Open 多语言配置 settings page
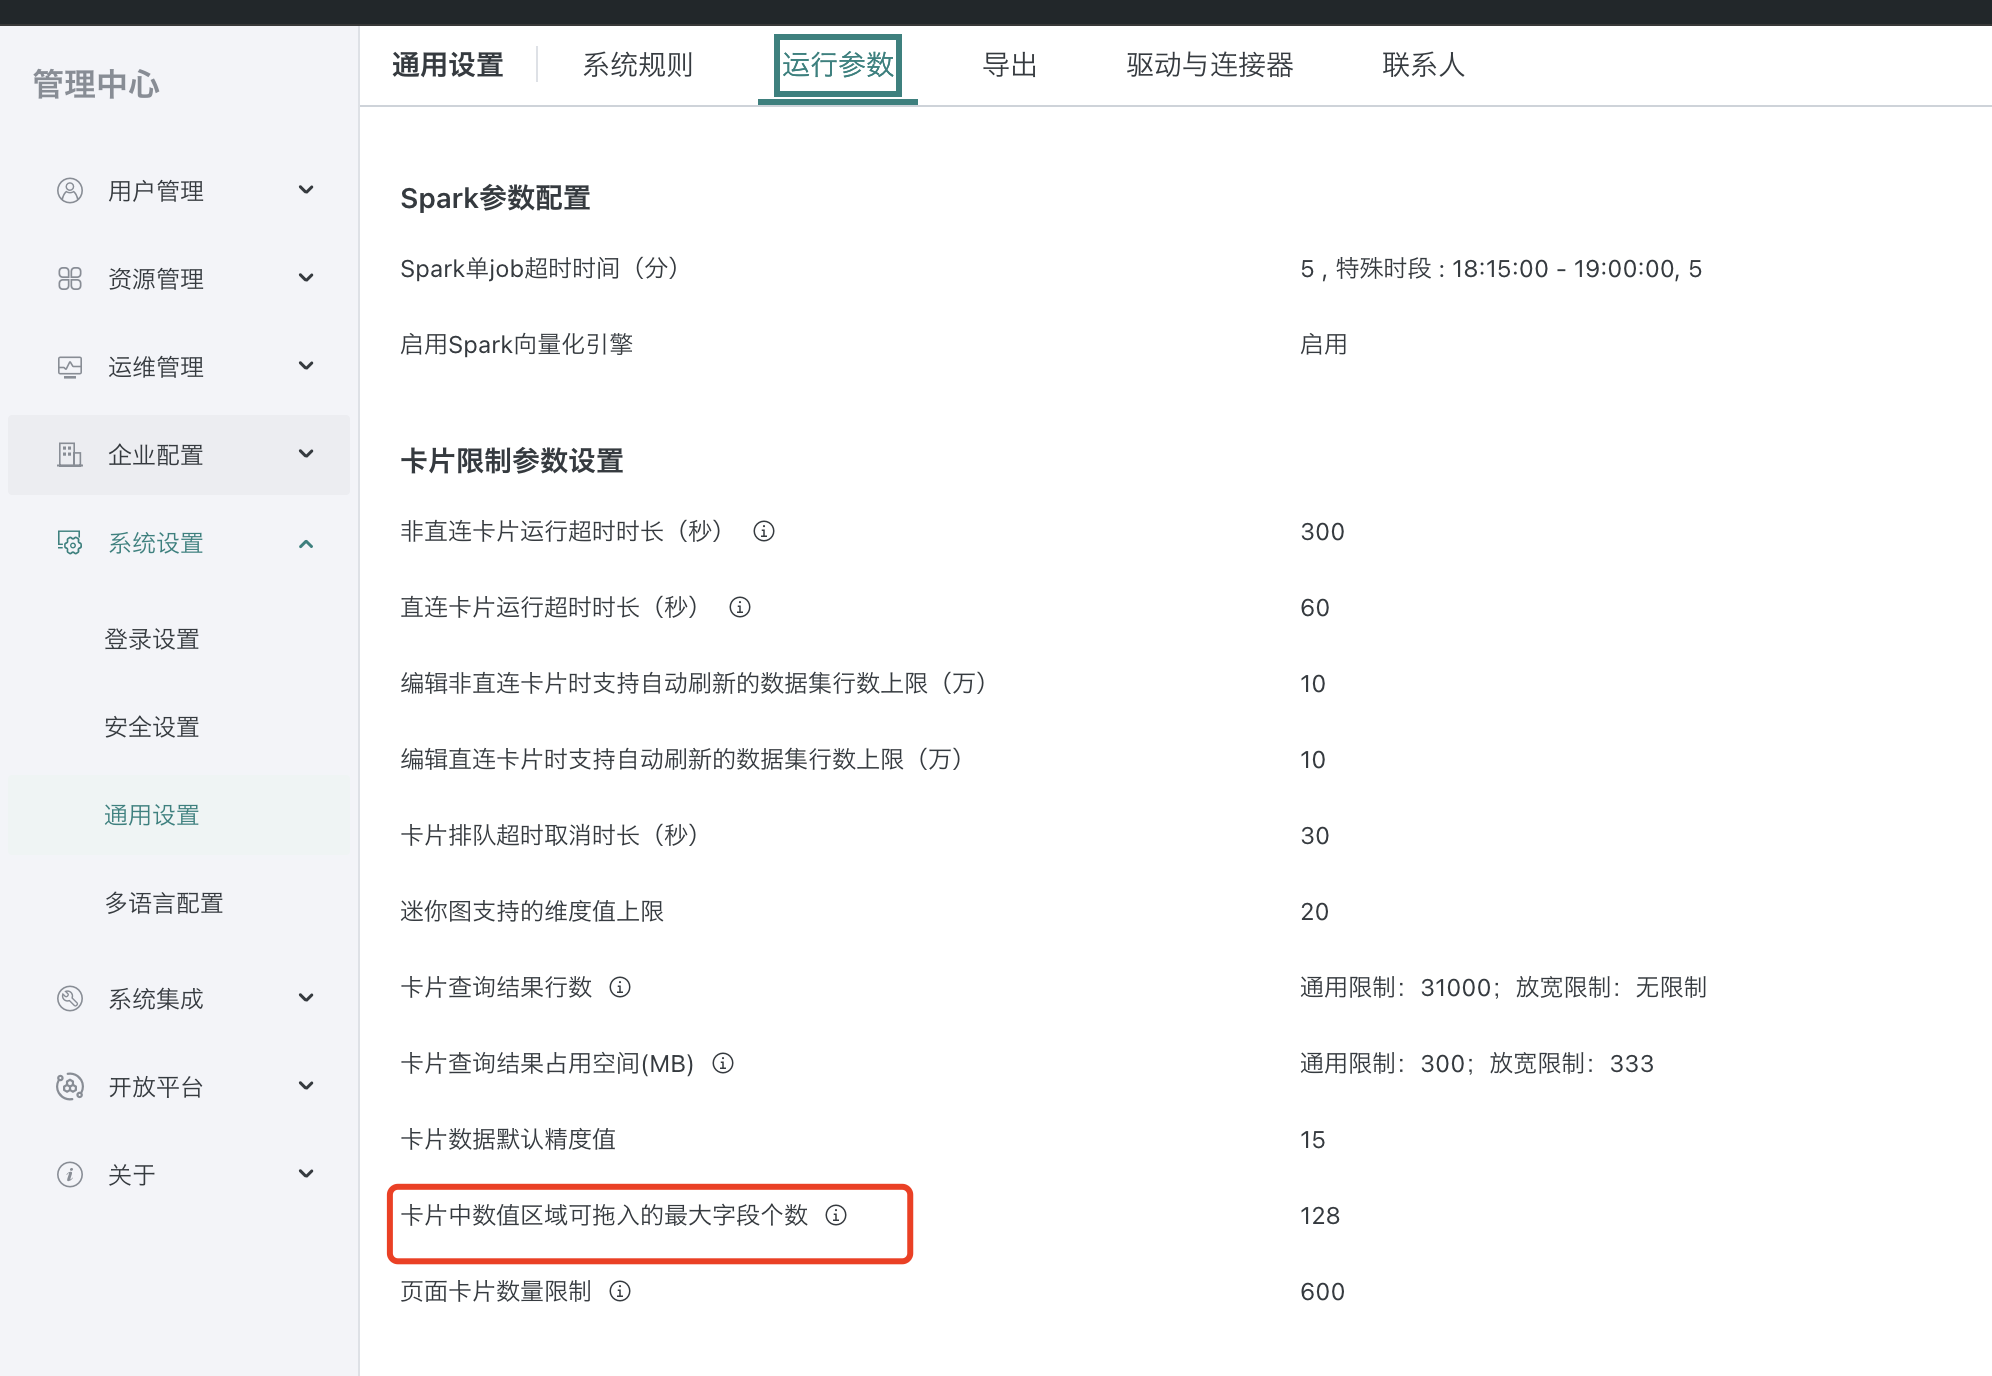Viewport: 1992px width, 1376px height. click(164, 903)
